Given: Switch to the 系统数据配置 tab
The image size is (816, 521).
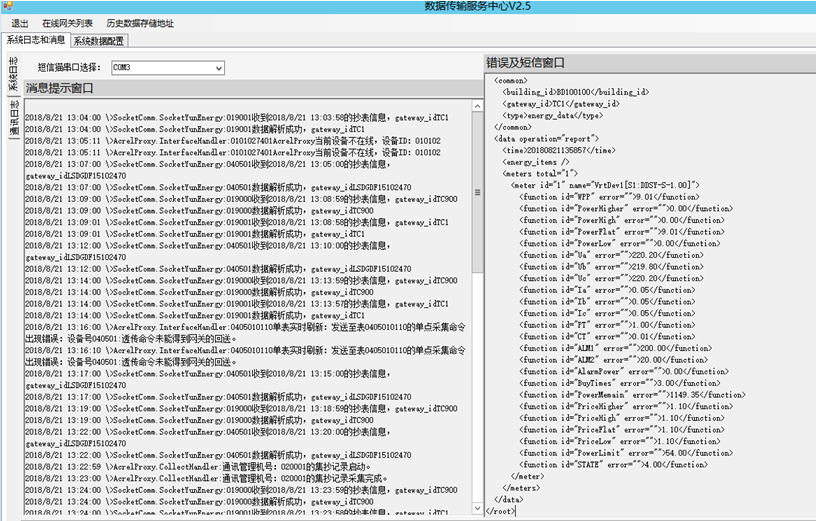Looking at the screenshot, I should (99, 41).
